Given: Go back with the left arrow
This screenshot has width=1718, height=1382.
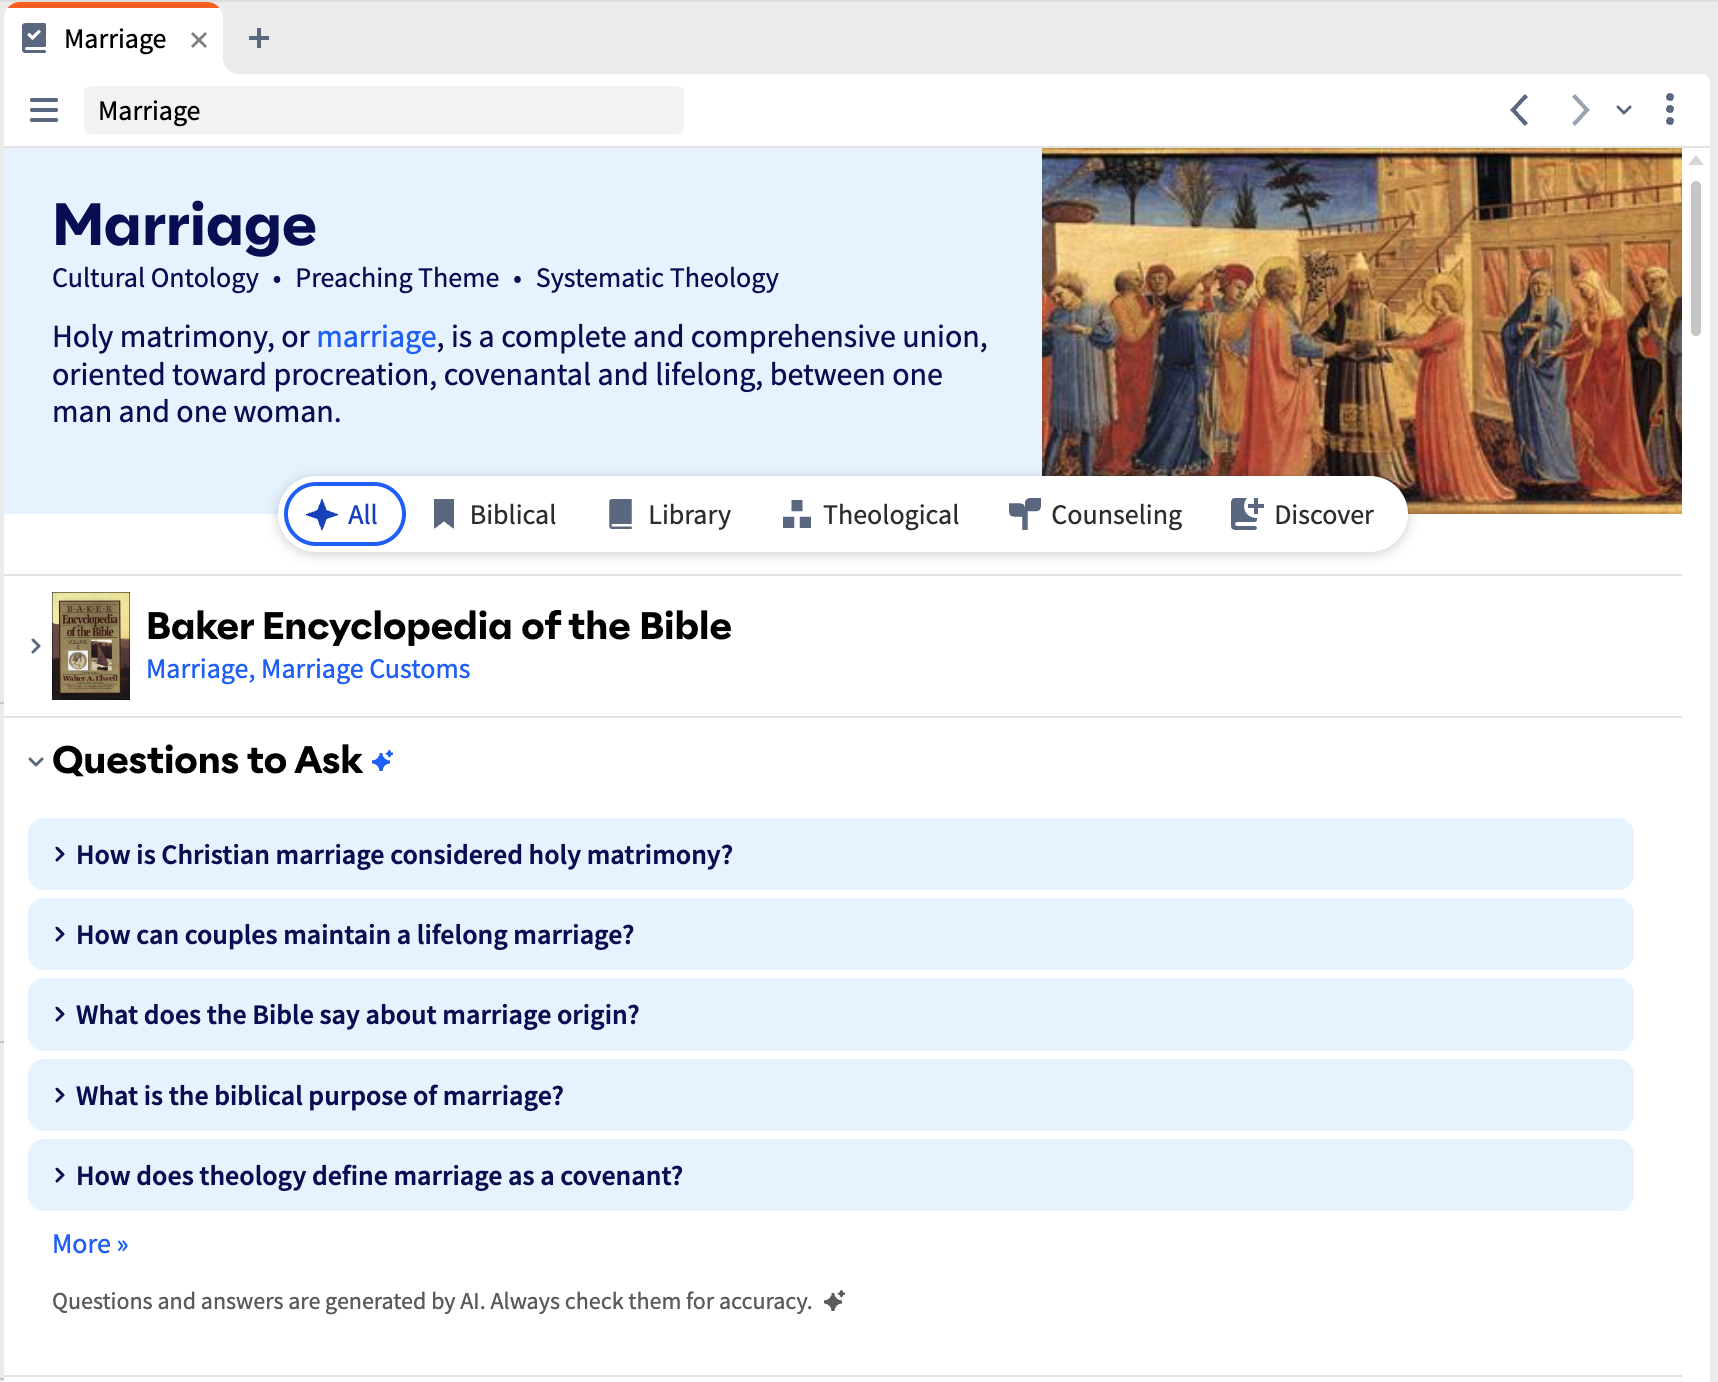Looking at the screenshot, I should 1520,110.
